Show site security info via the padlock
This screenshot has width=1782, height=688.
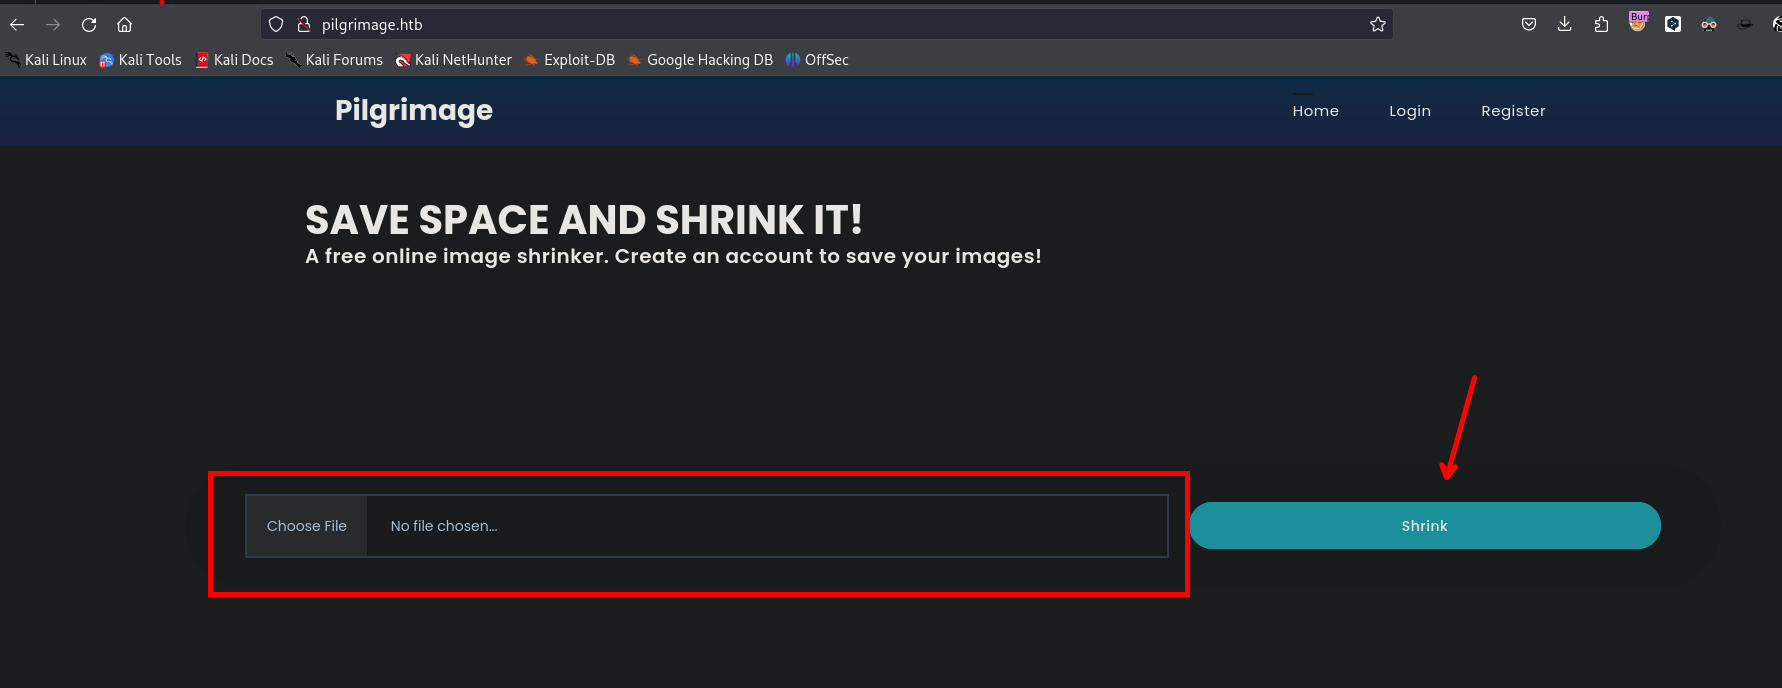304,25
